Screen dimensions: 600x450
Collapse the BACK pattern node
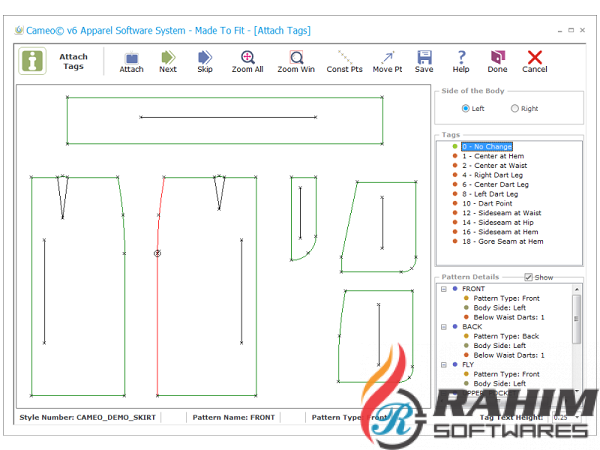pyautogui.click(x=444, y=327)
